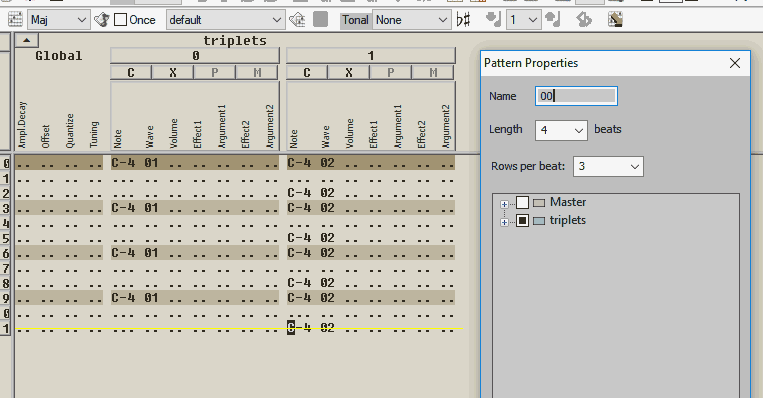
Task: Click the triplets machine title above tracks
Action: [x=235, y=41]
